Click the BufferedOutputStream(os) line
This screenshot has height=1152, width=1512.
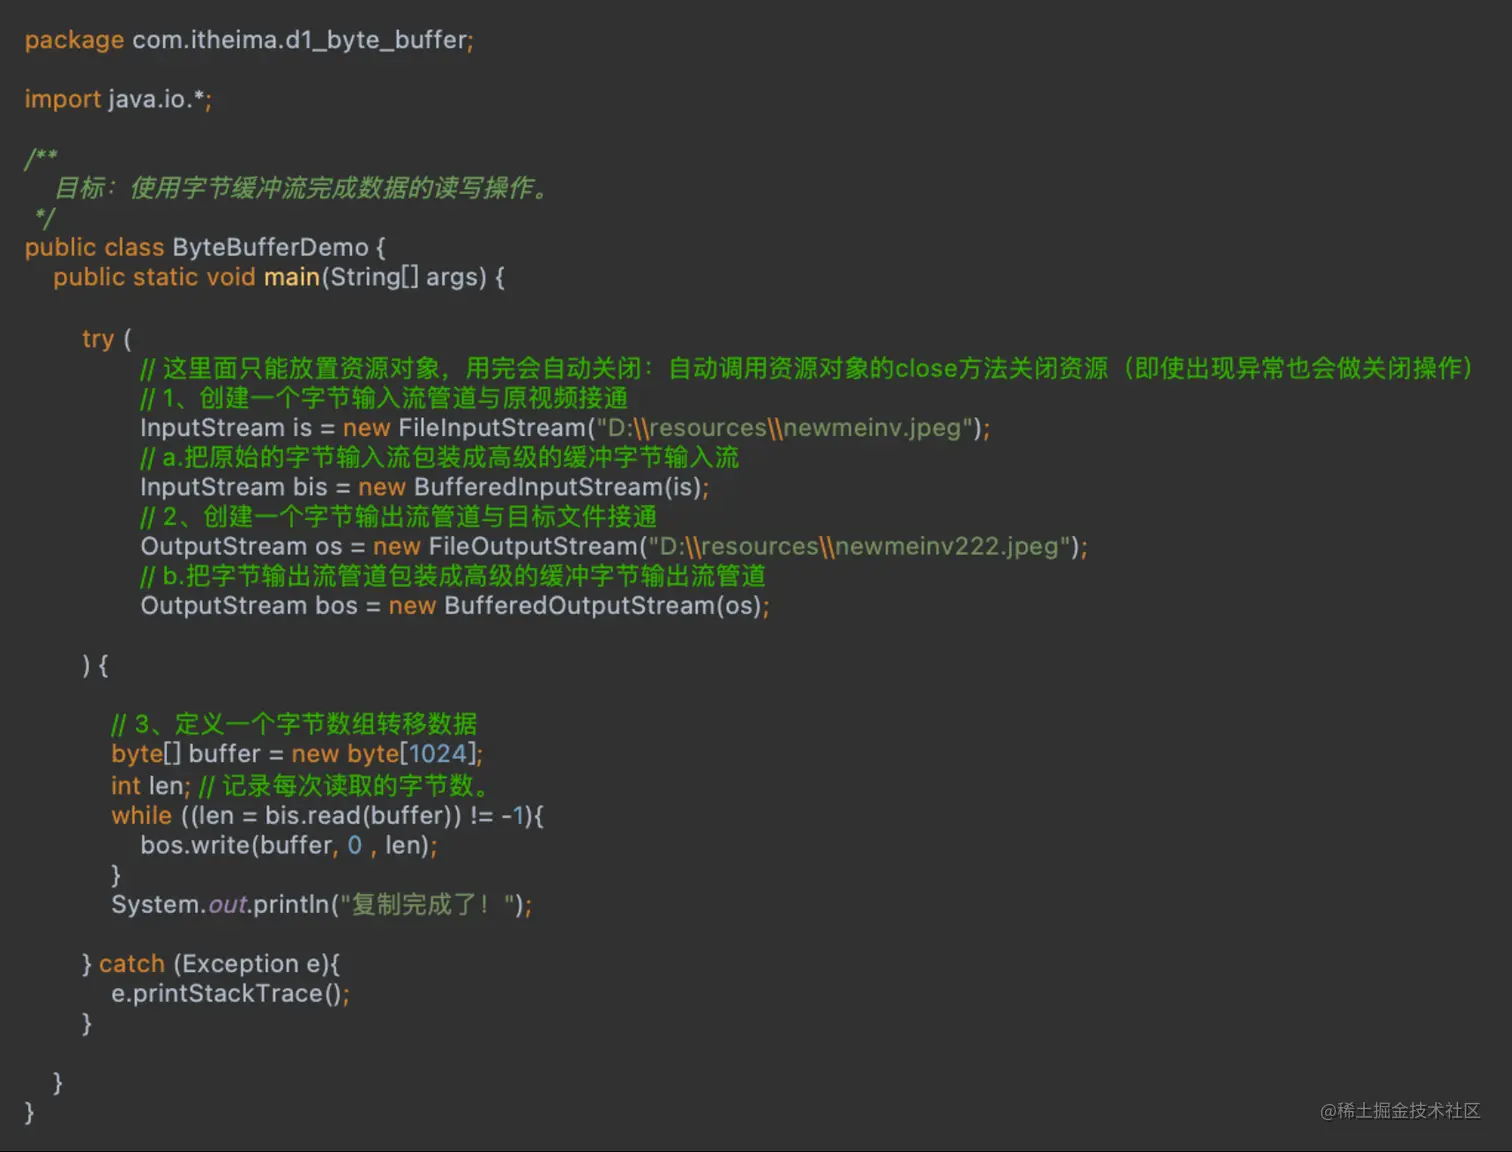pyautogui.click(x=455, y=606)
